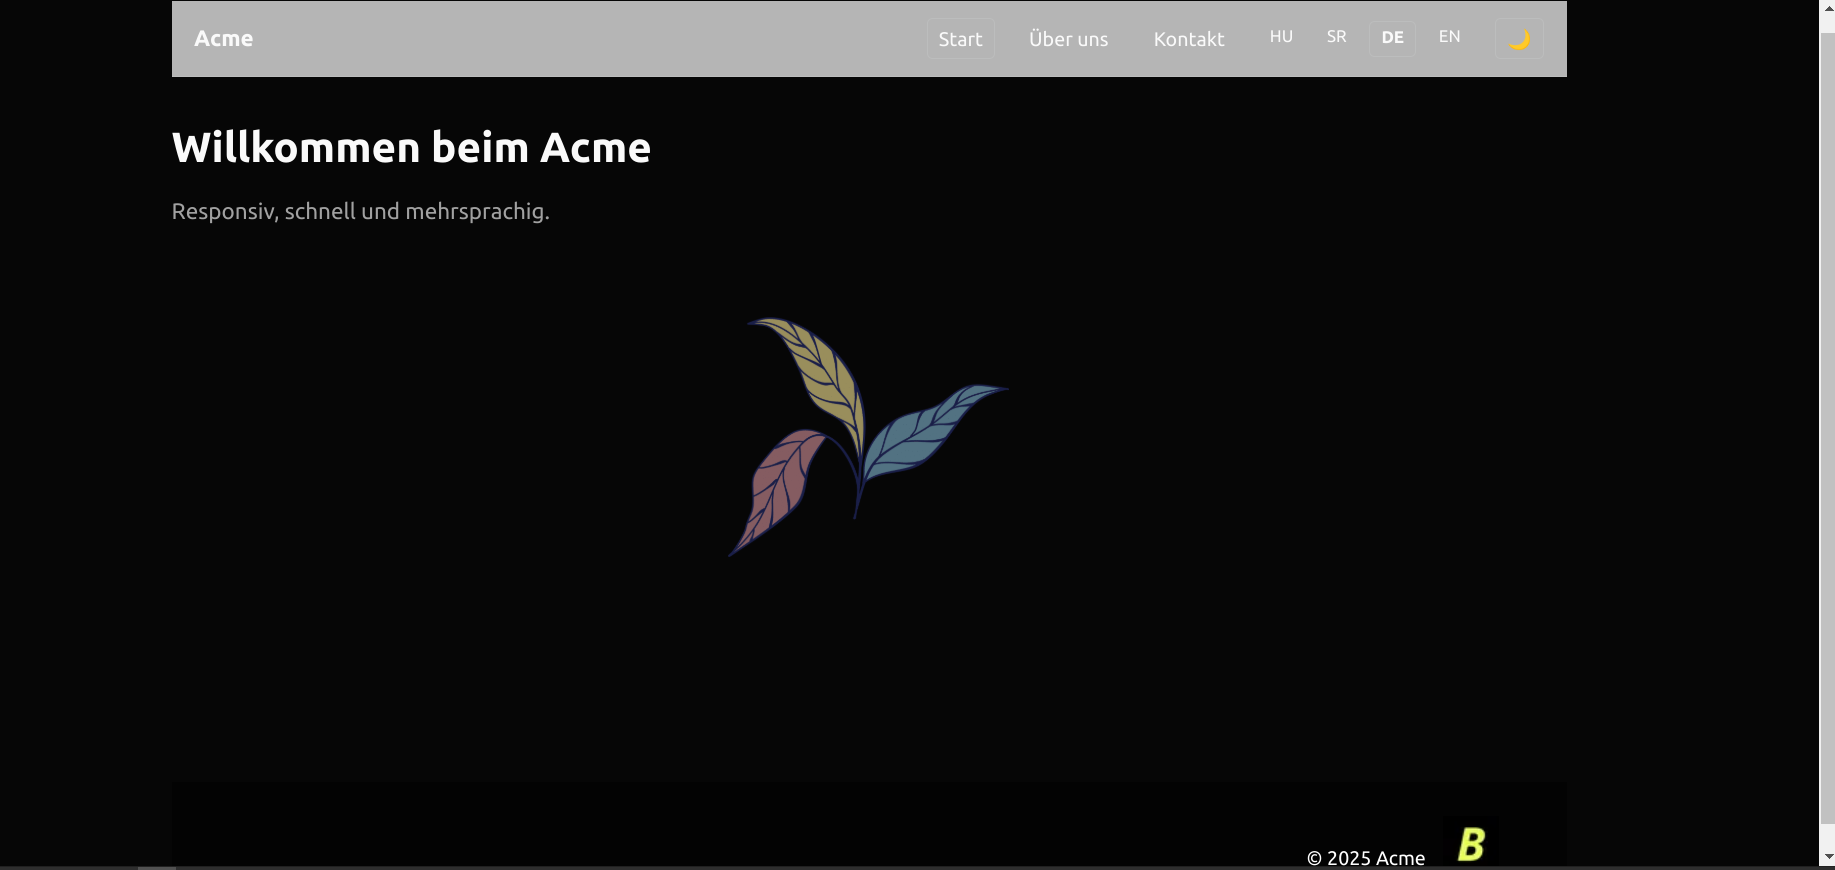Image resolution: width=1835 pixels, height=870 pixels.
Task: Click the Acme brand logo in navbar
Action: click(223, 39)
